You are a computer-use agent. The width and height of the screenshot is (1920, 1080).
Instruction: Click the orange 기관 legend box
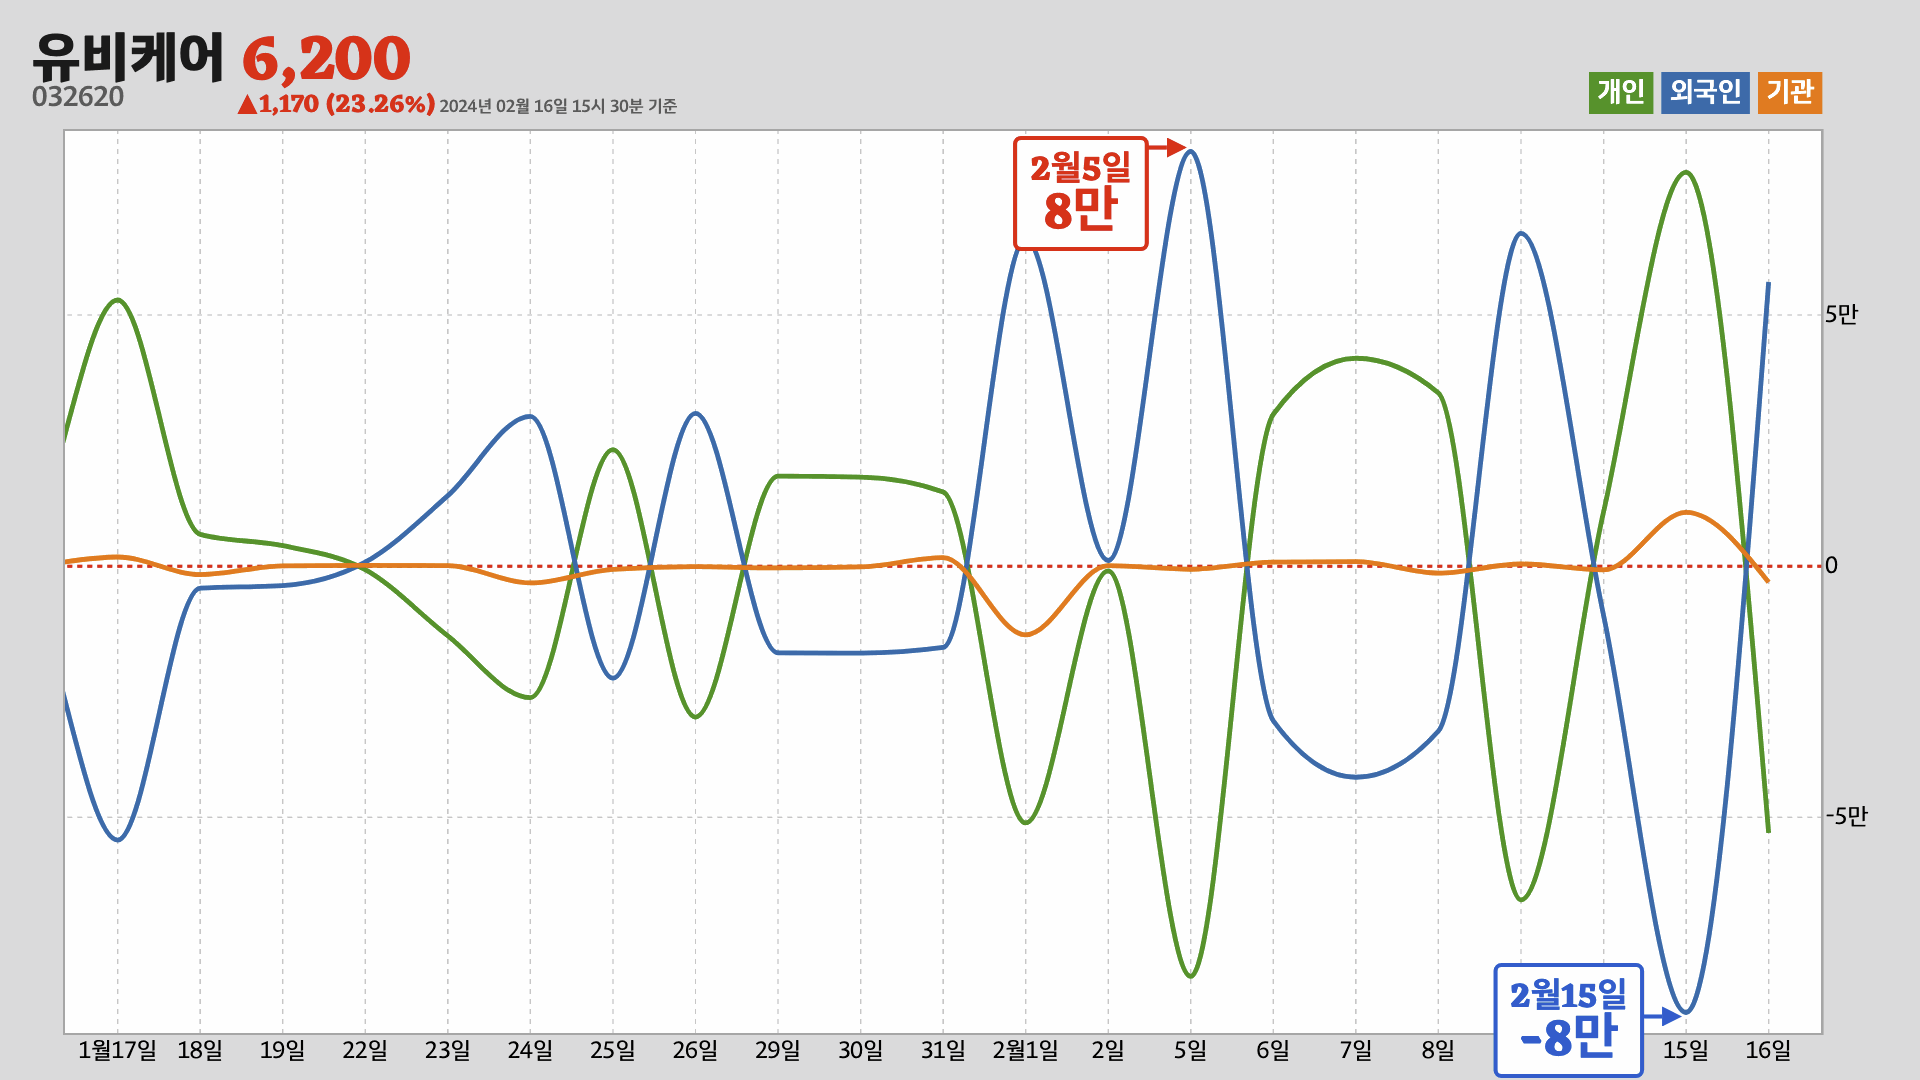[x=1790, y=93]
